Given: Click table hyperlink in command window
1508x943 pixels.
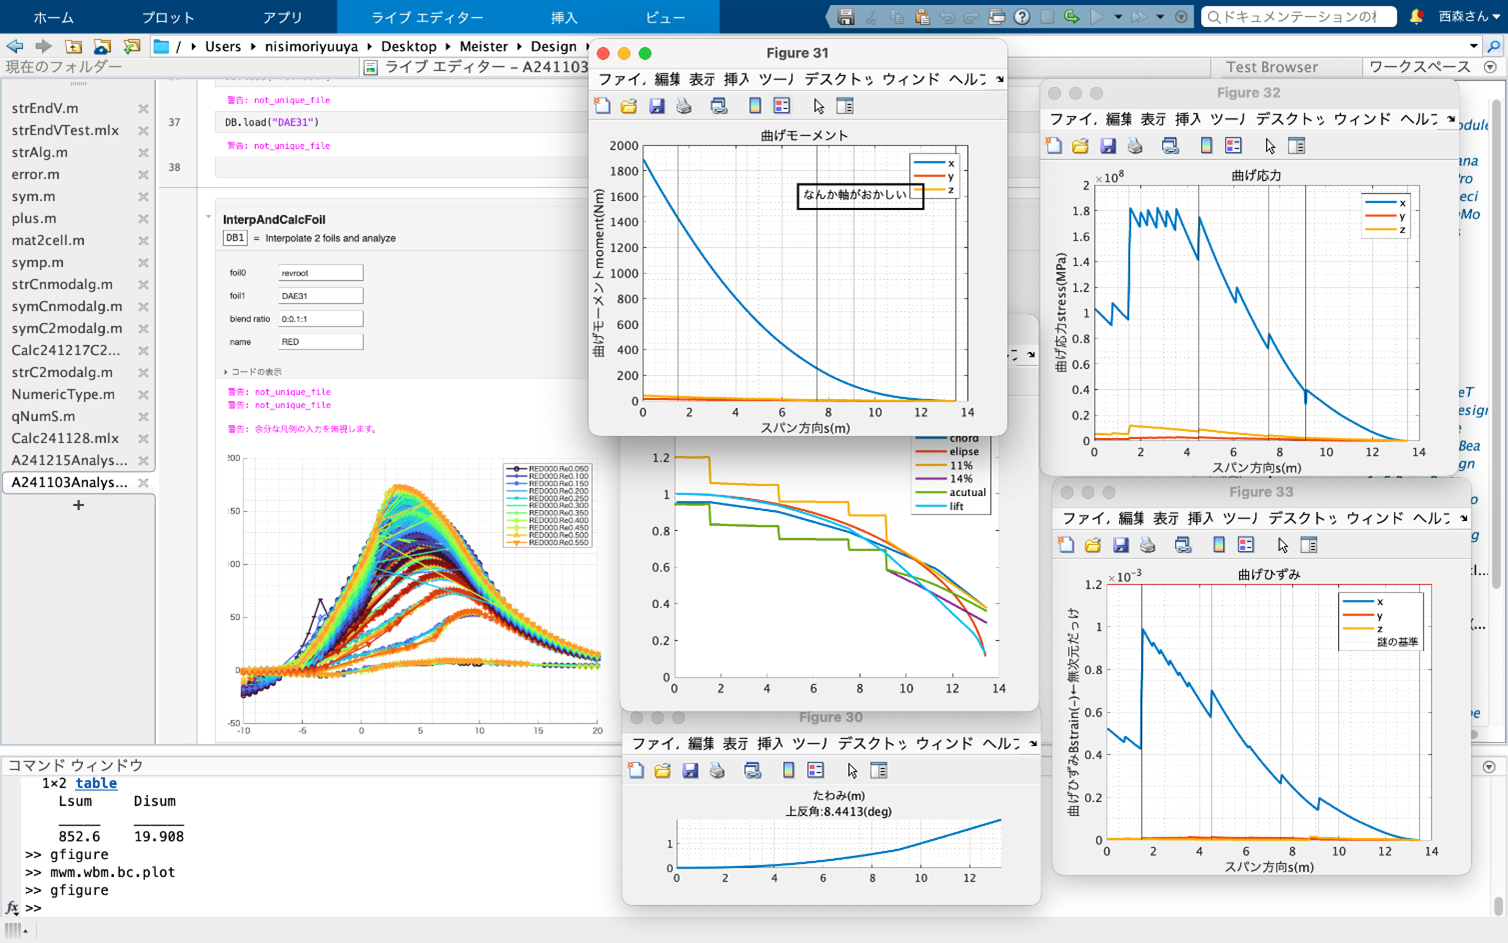Looking at the screenshot, I should (x=96, y=783).
